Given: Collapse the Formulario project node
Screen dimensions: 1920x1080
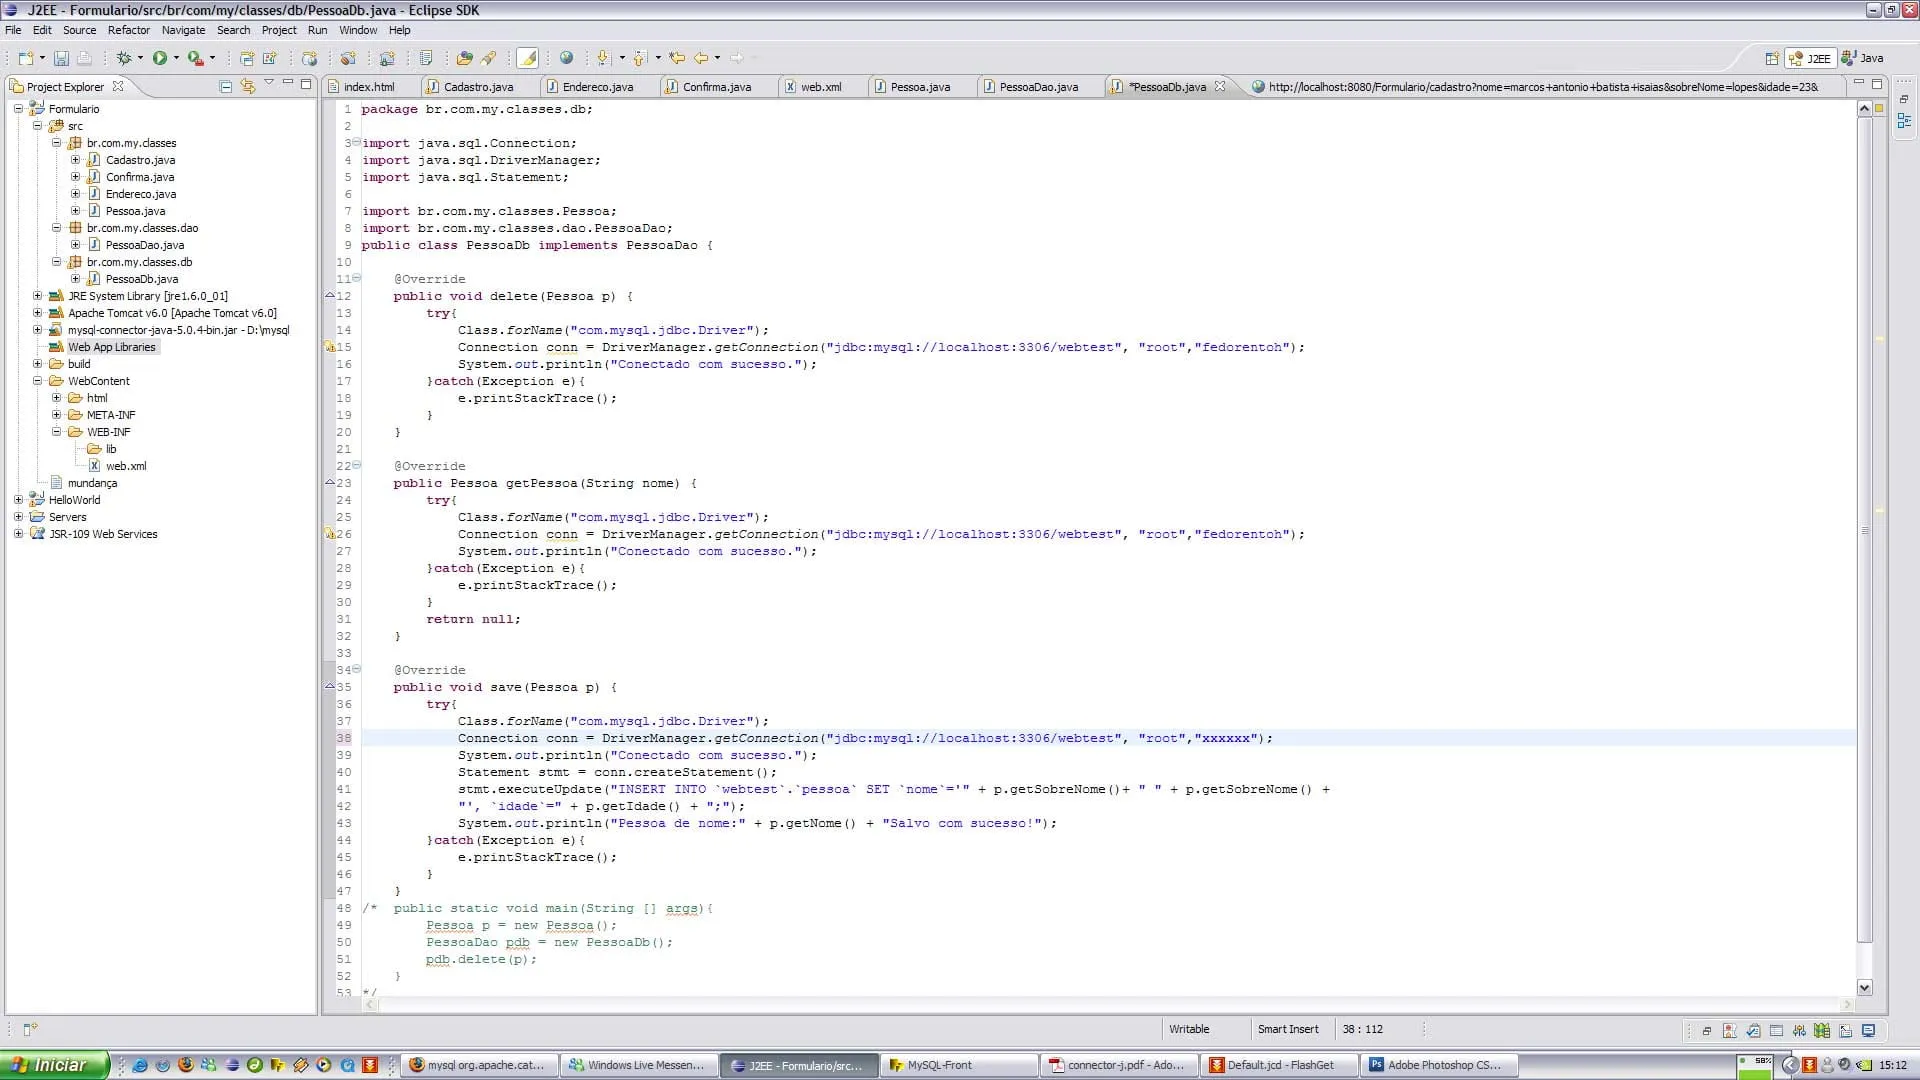Looking at the screenshot, I should point(18,109).
